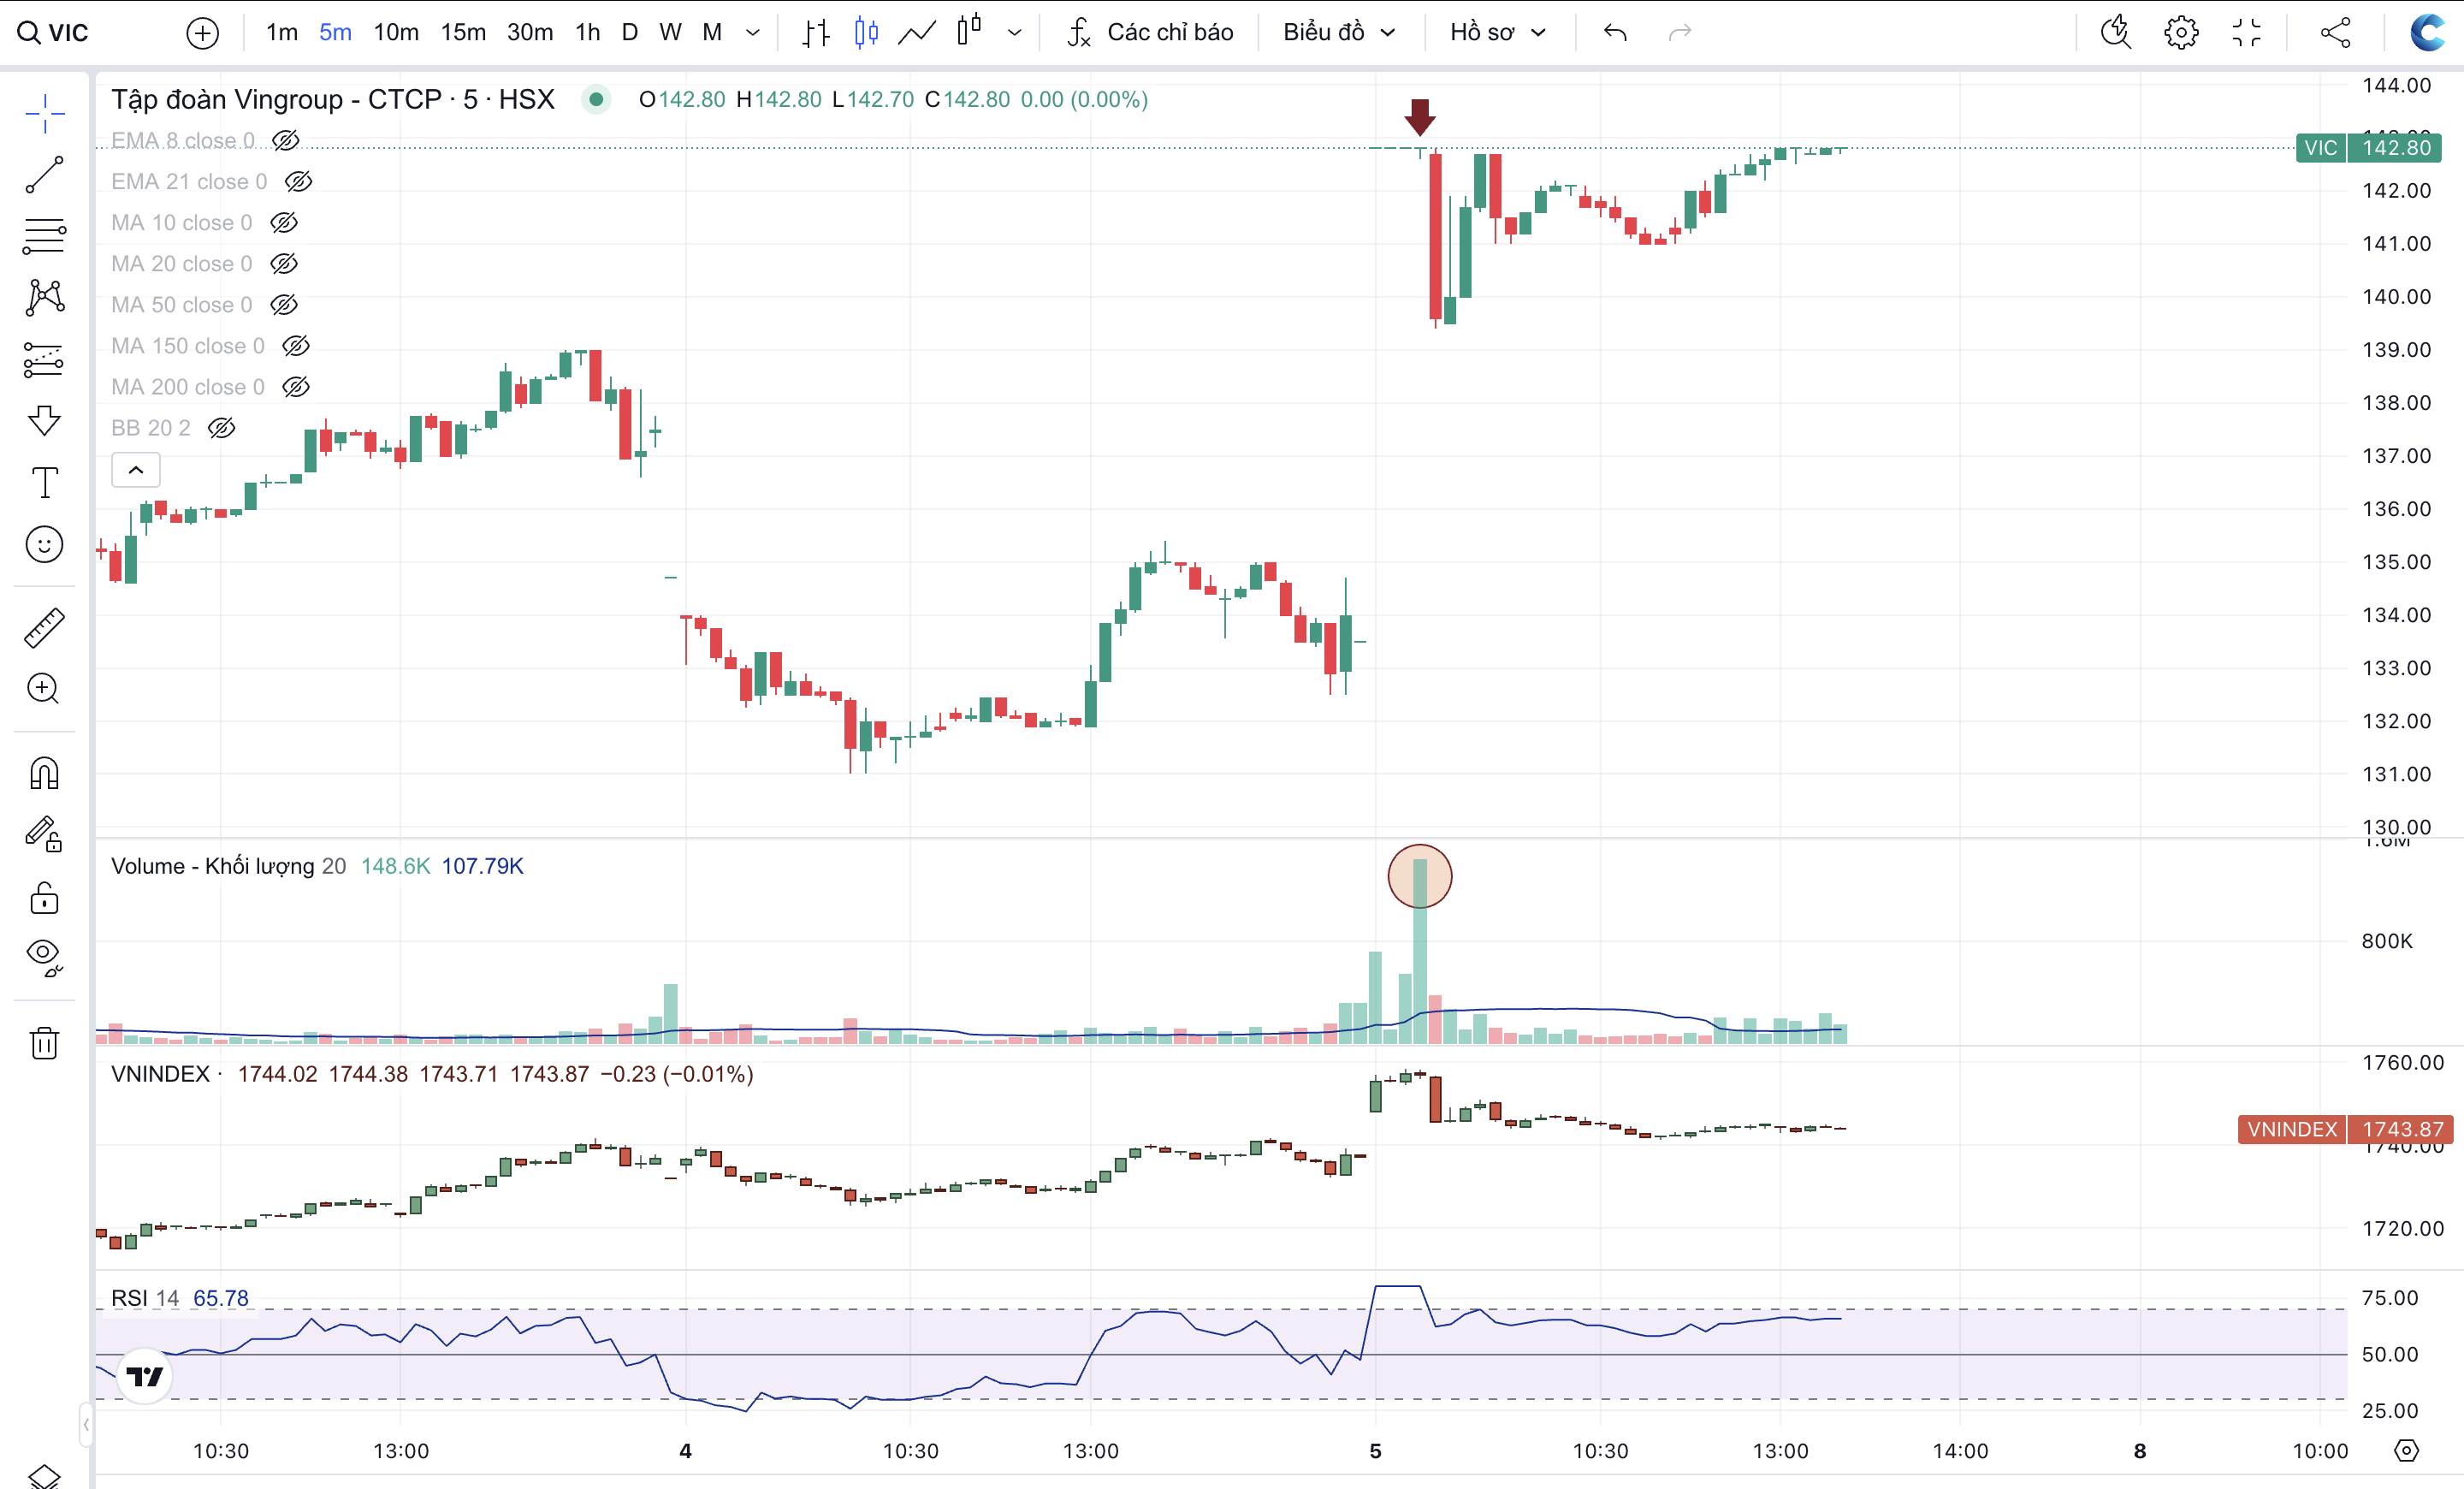Pick the ruler measure tool

44,628
